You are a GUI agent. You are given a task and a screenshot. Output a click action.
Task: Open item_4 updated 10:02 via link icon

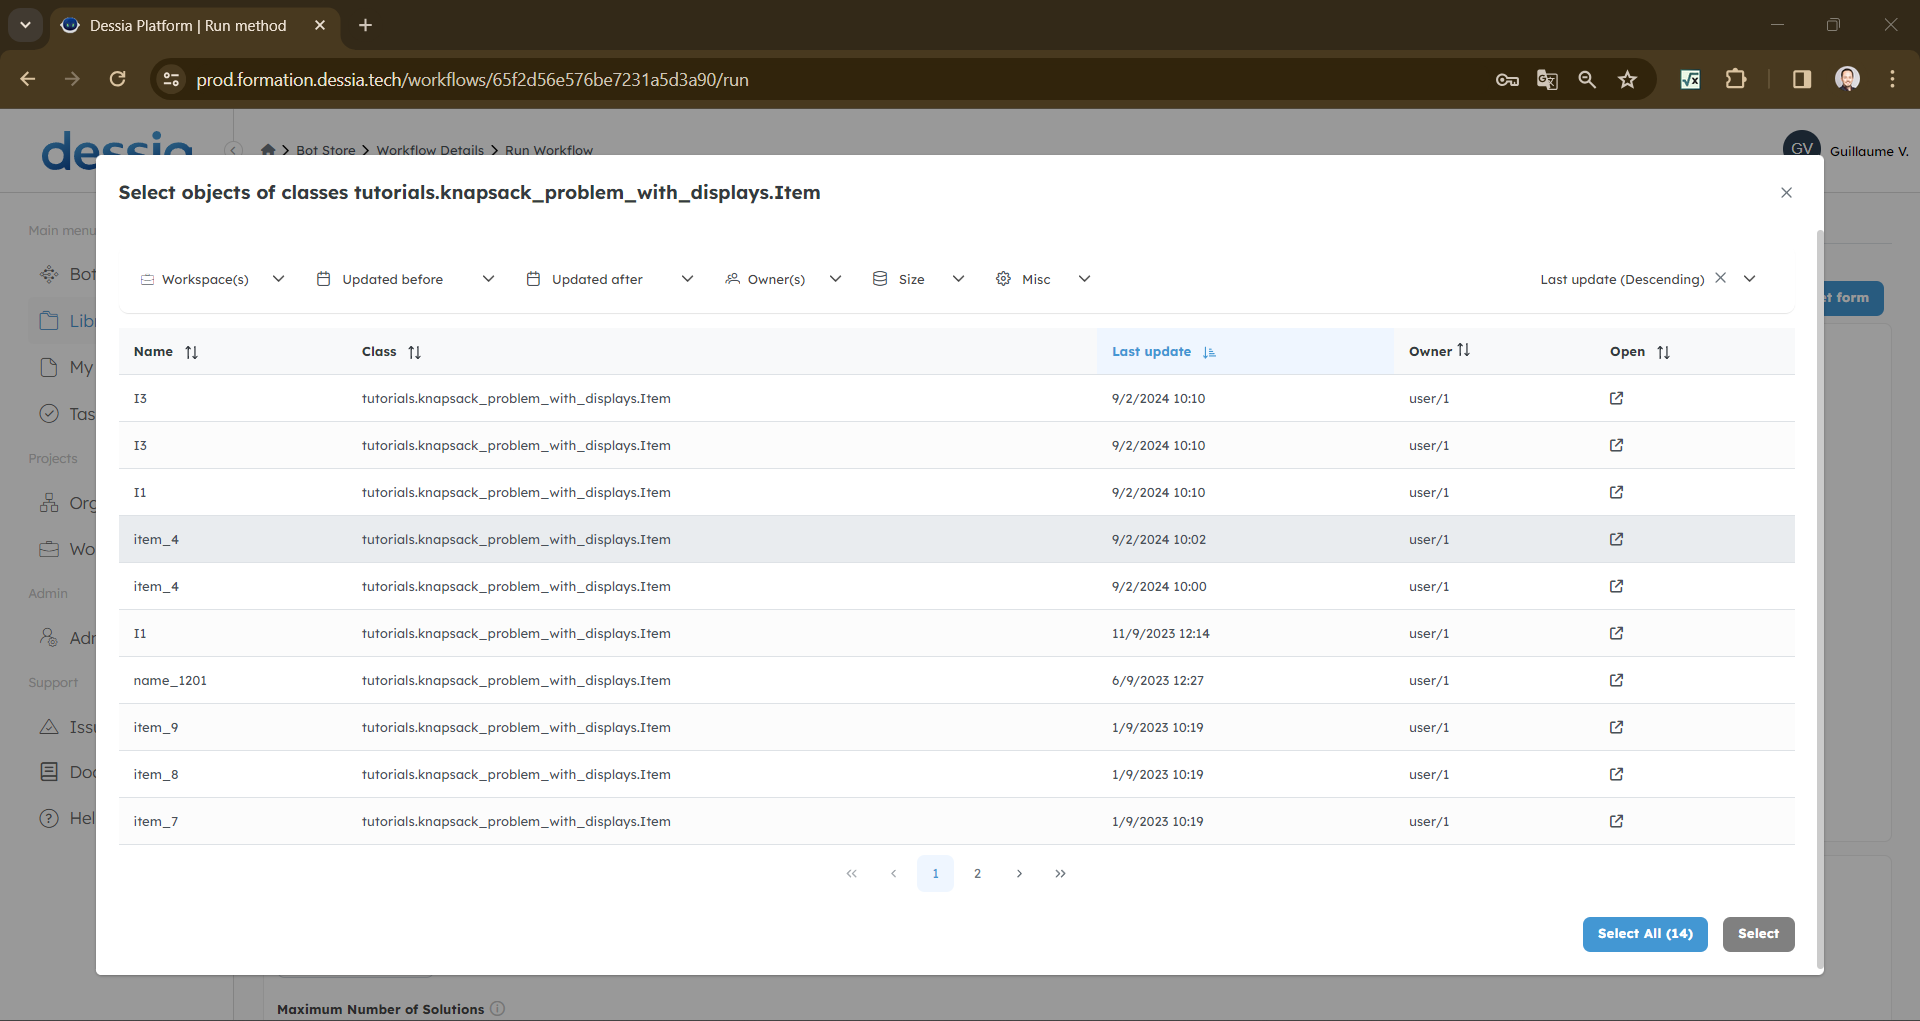[x=1616, y=539]
